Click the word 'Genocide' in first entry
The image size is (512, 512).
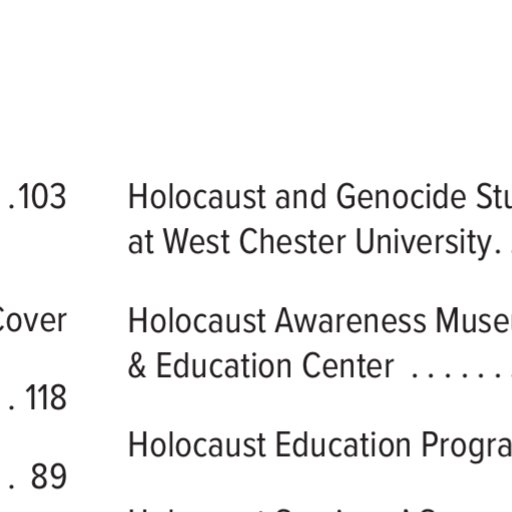(401, 197)
